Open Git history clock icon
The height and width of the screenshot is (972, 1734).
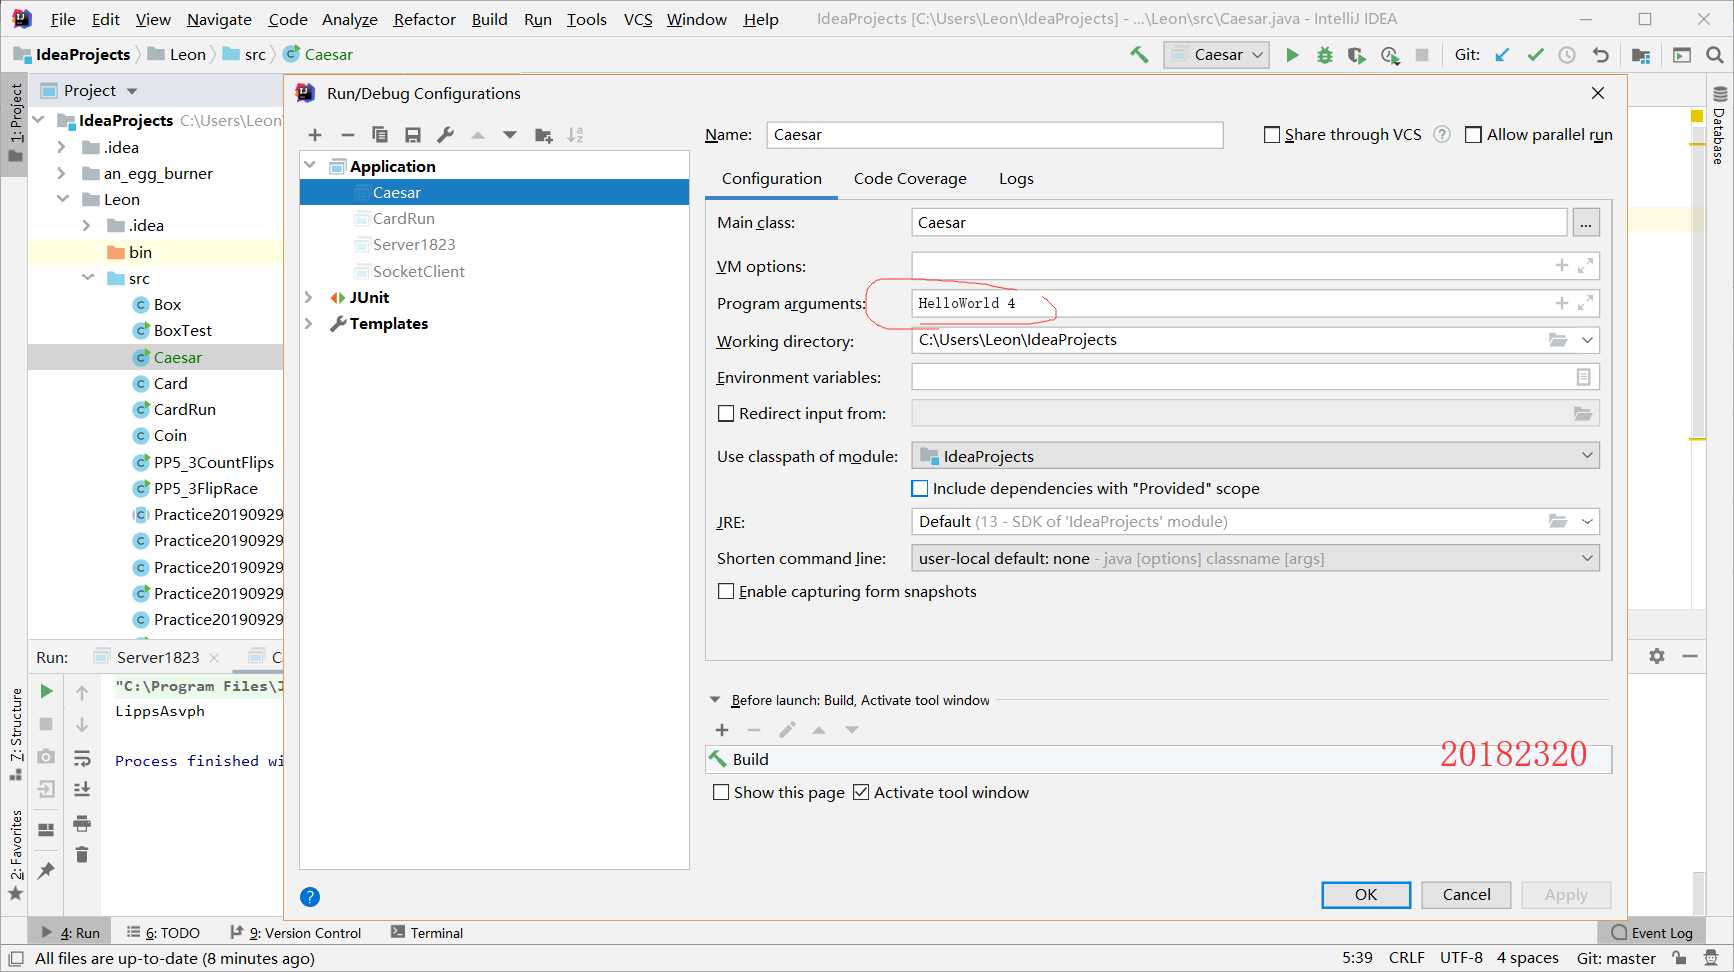(x=1567, y=55)
